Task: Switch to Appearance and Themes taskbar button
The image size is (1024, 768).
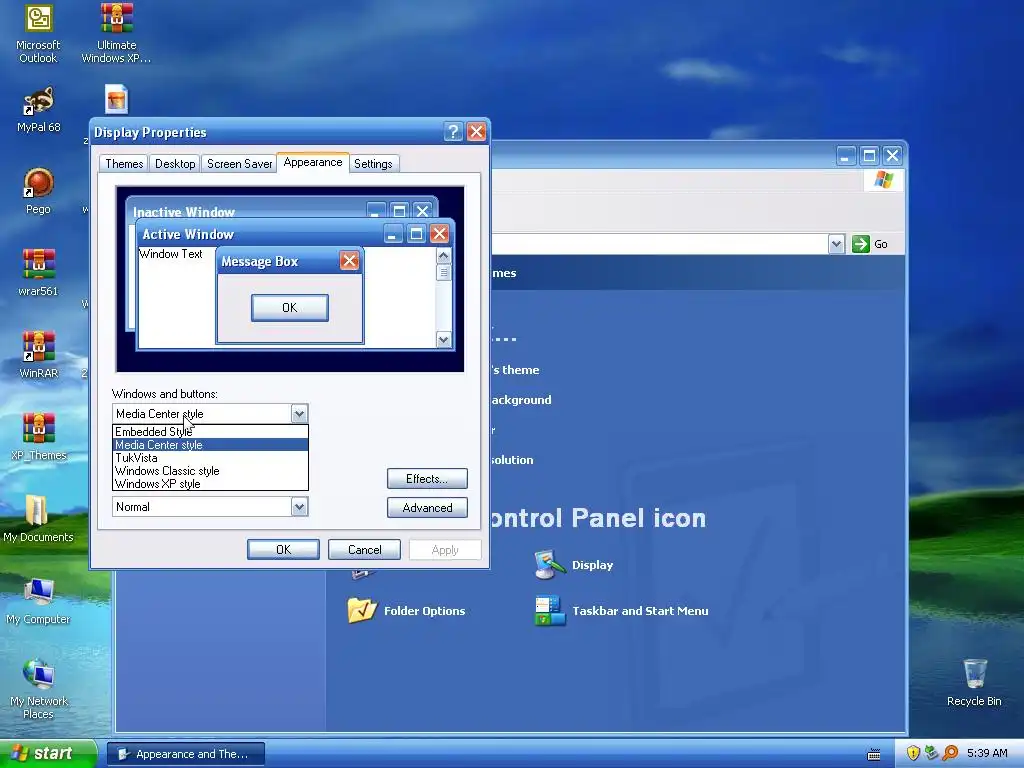Action: 186,754
